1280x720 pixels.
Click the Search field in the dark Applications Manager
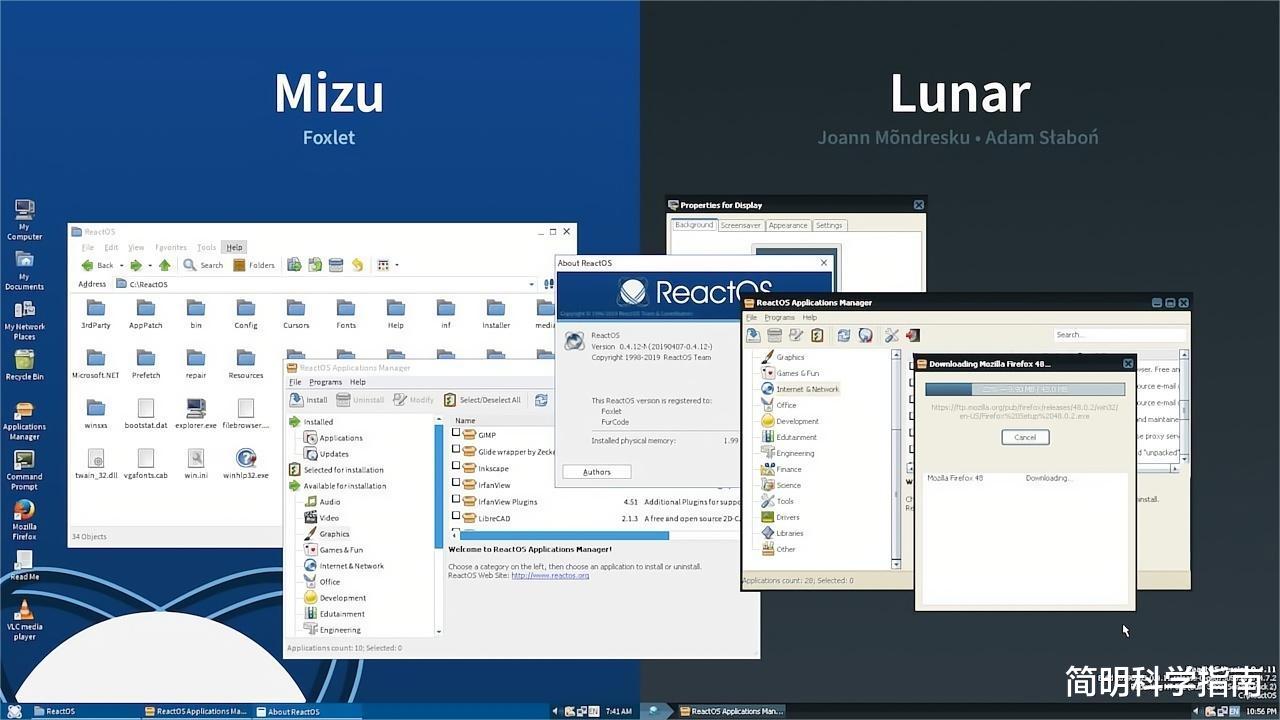[1120, 335]
